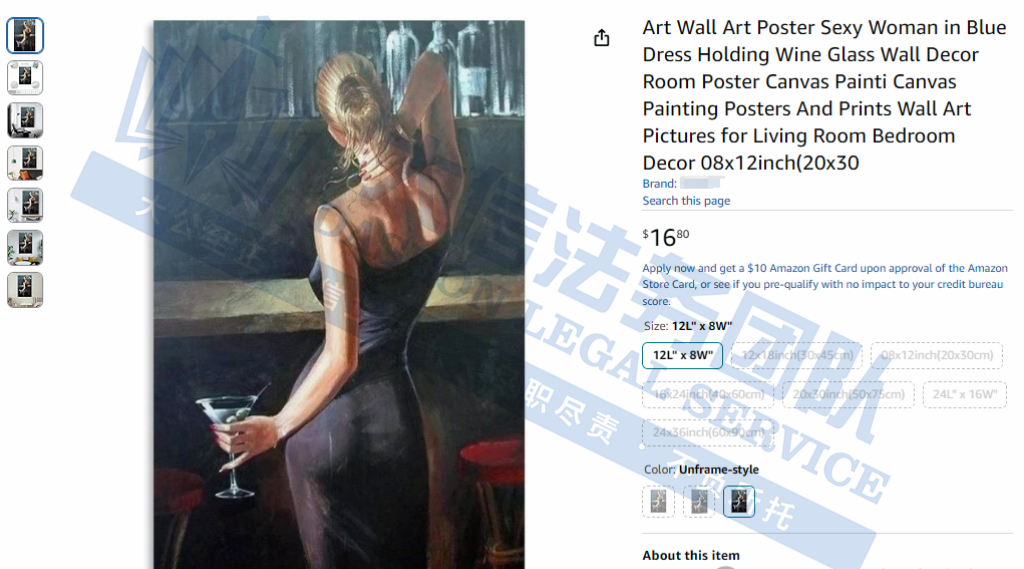The height and width of the screenshot is (569, 1024).
Task: Choose the 12L" x 8W" size option
Action: pos(682,355)
